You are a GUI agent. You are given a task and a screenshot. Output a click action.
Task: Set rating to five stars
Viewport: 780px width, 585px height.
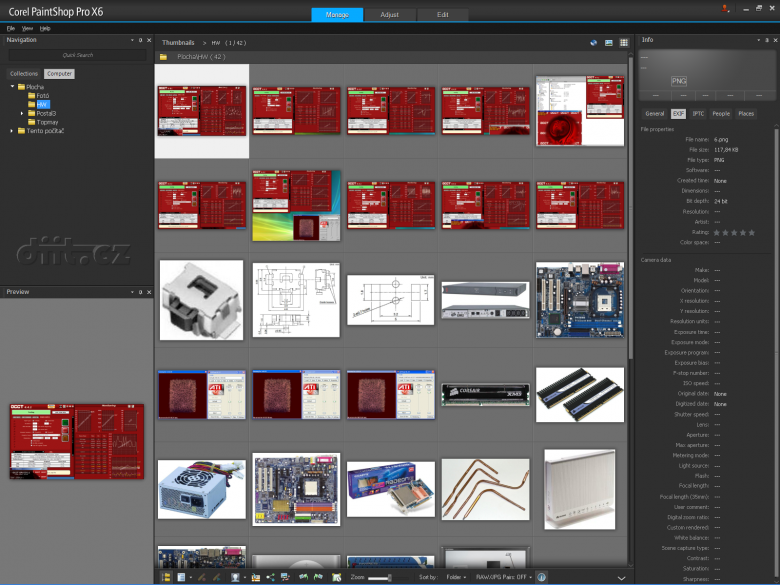coord(750,232)
